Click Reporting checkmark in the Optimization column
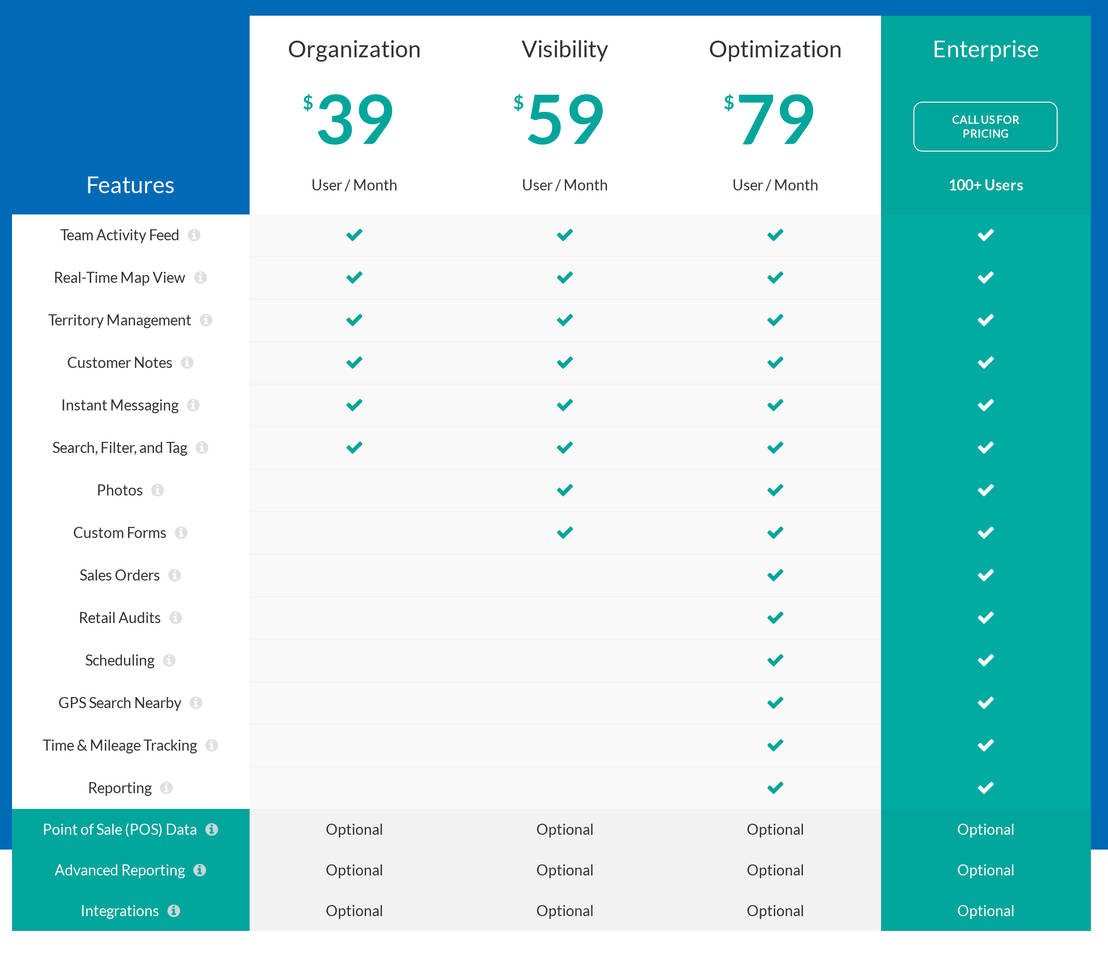Viewport: 1108px width, 954px height. click(x=775, y=787)
